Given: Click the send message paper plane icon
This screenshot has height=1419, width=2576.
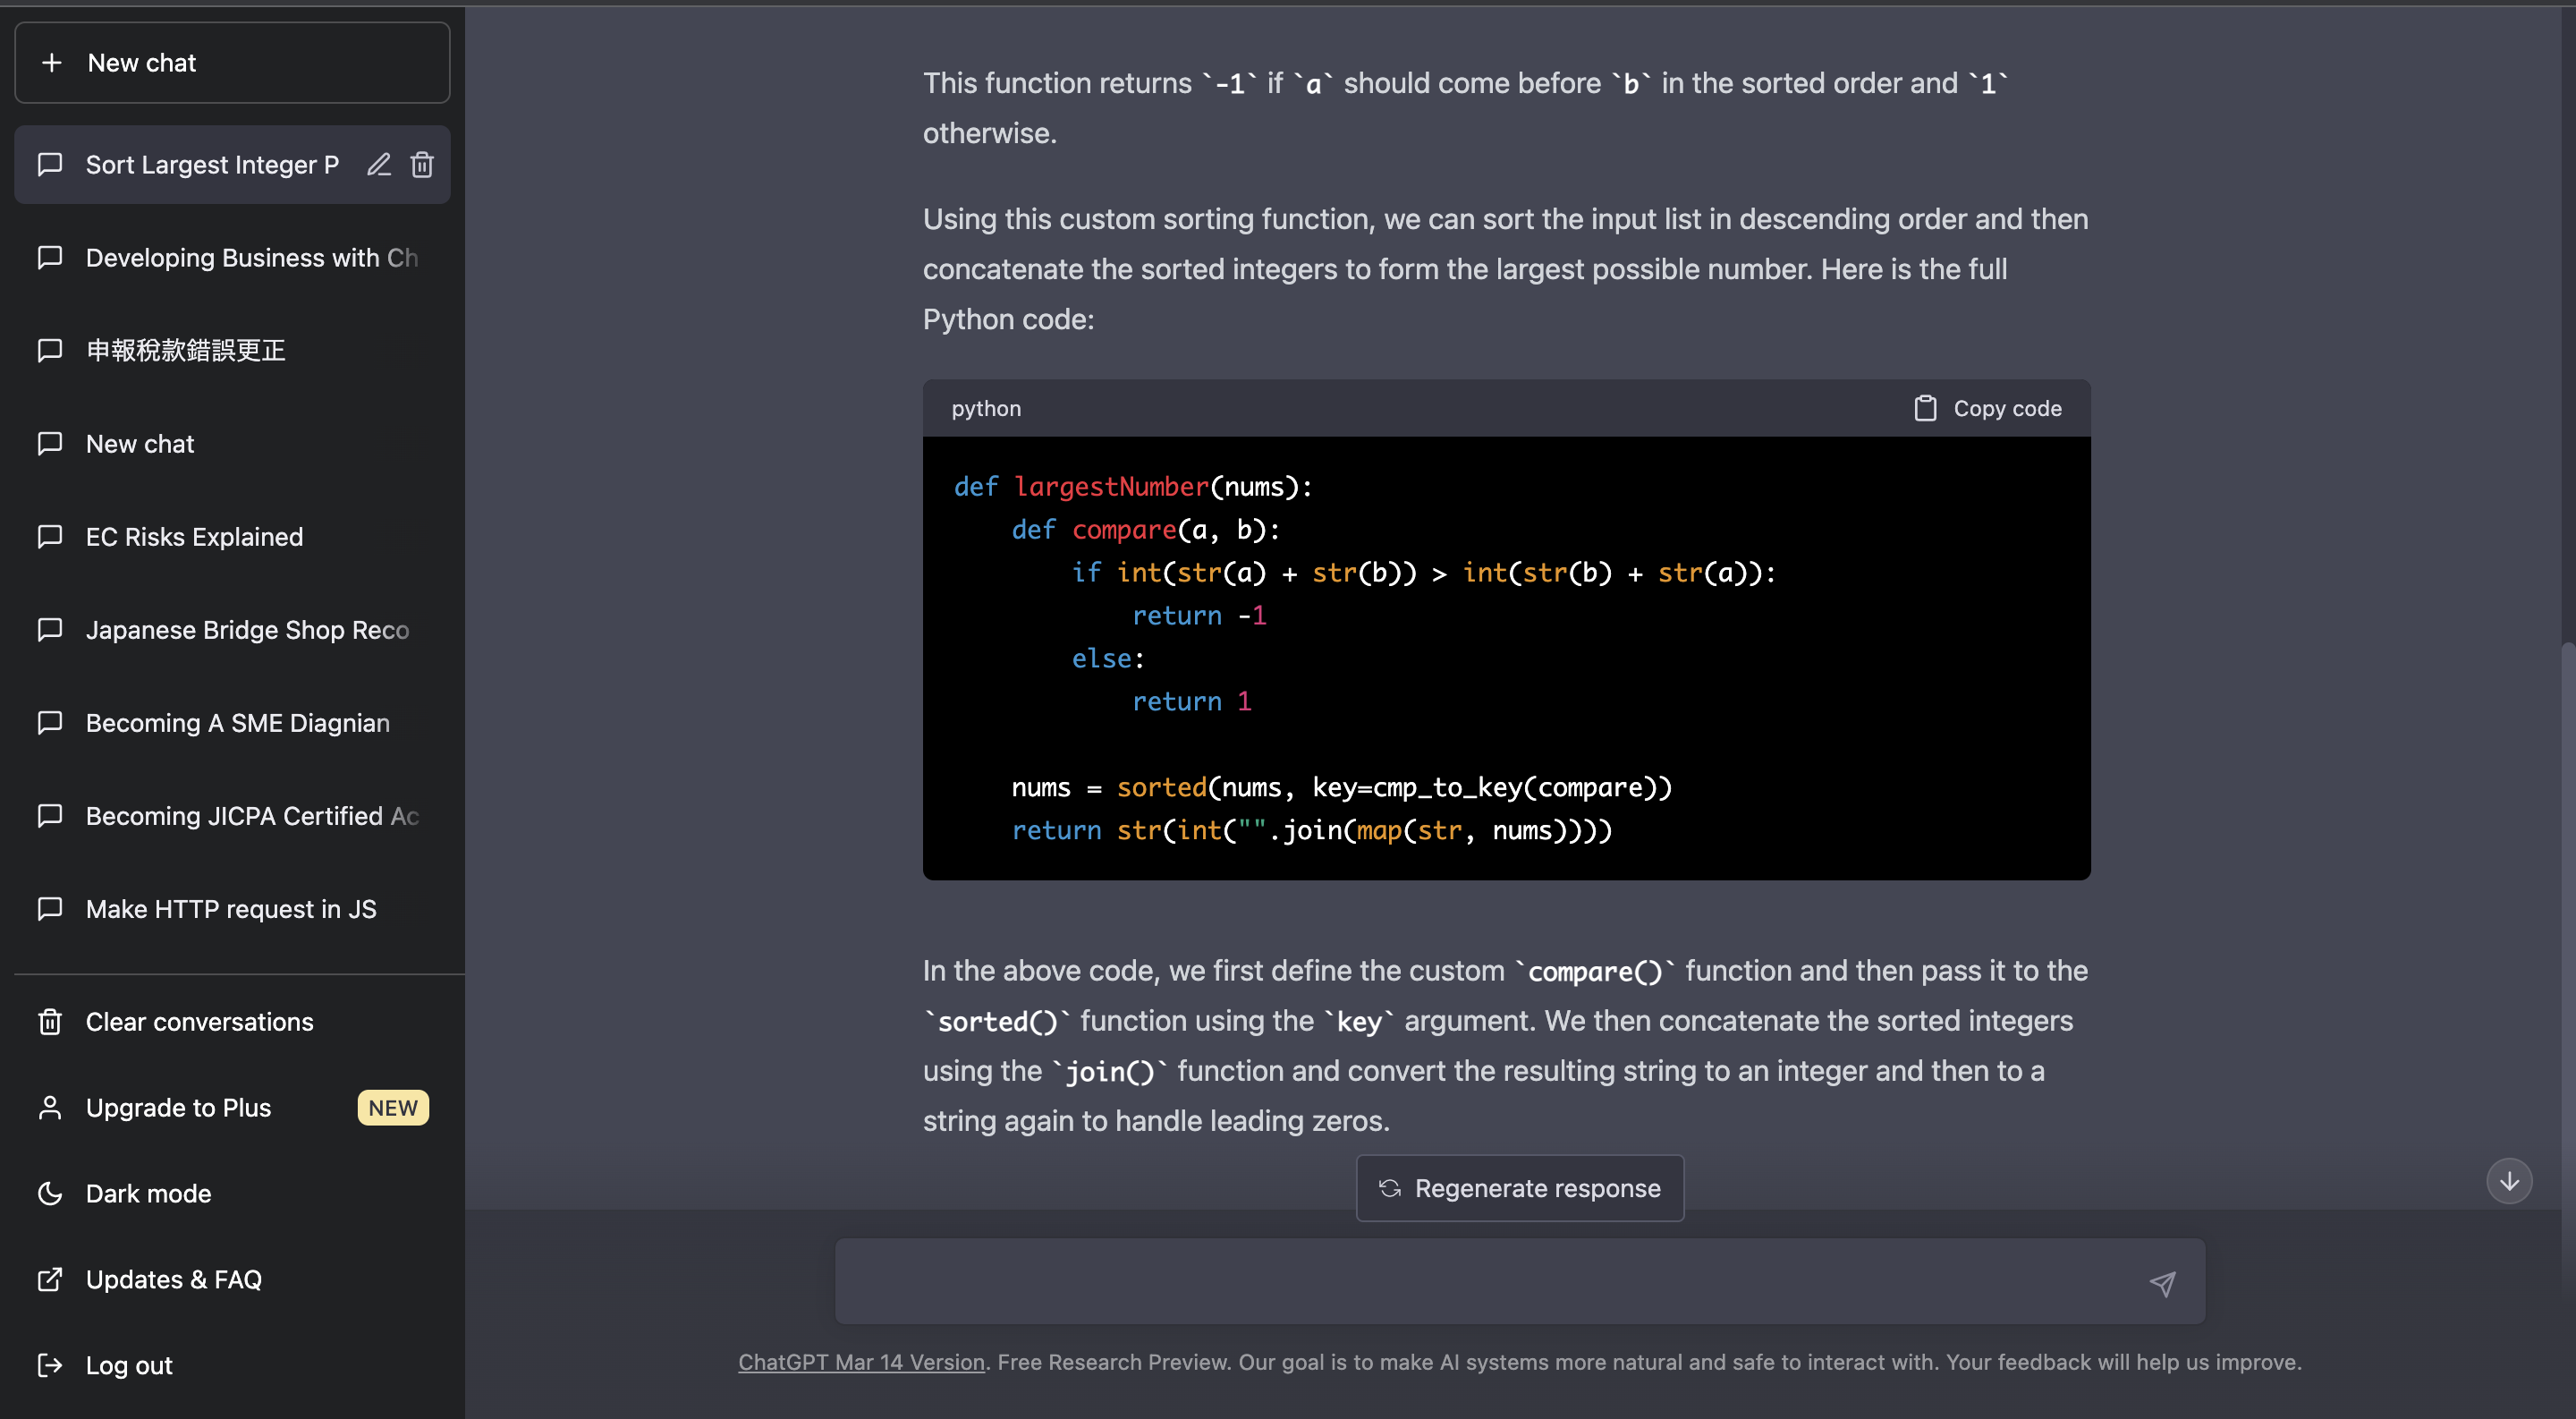Looking at the screenshot, I should [2162, 1283].
